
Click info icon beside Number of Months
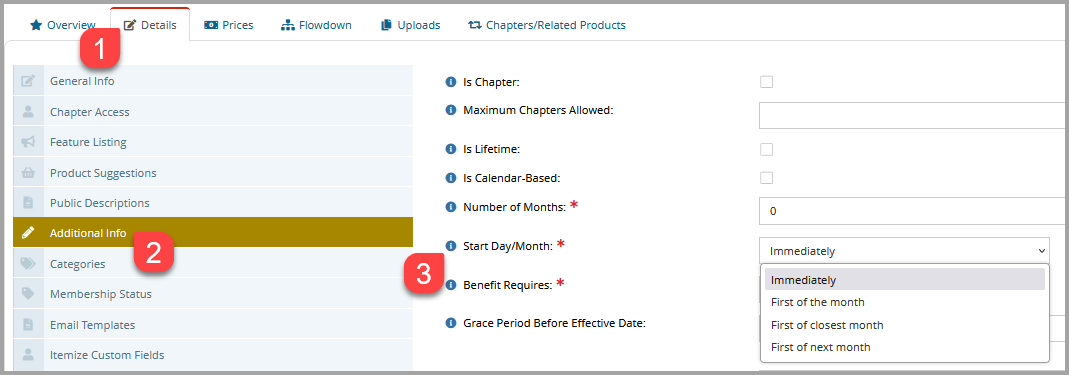point(450,207)
